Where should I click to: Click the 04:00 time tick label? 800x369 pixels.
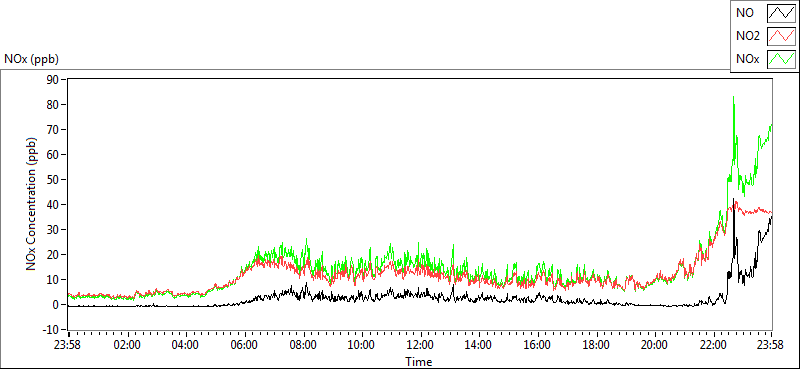tap(186, 344)
